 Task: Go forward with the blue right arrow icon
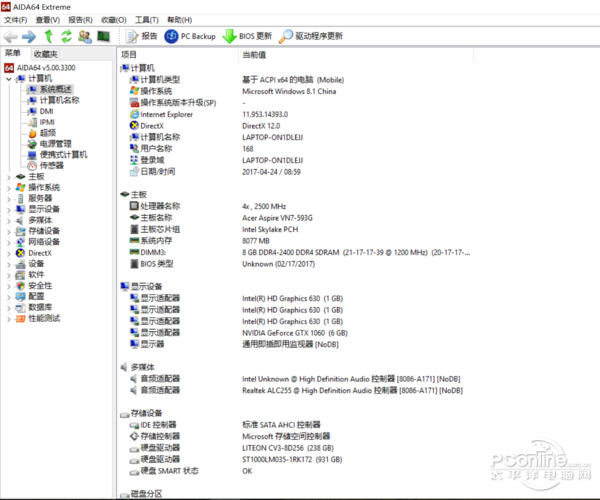pos(29,37)
